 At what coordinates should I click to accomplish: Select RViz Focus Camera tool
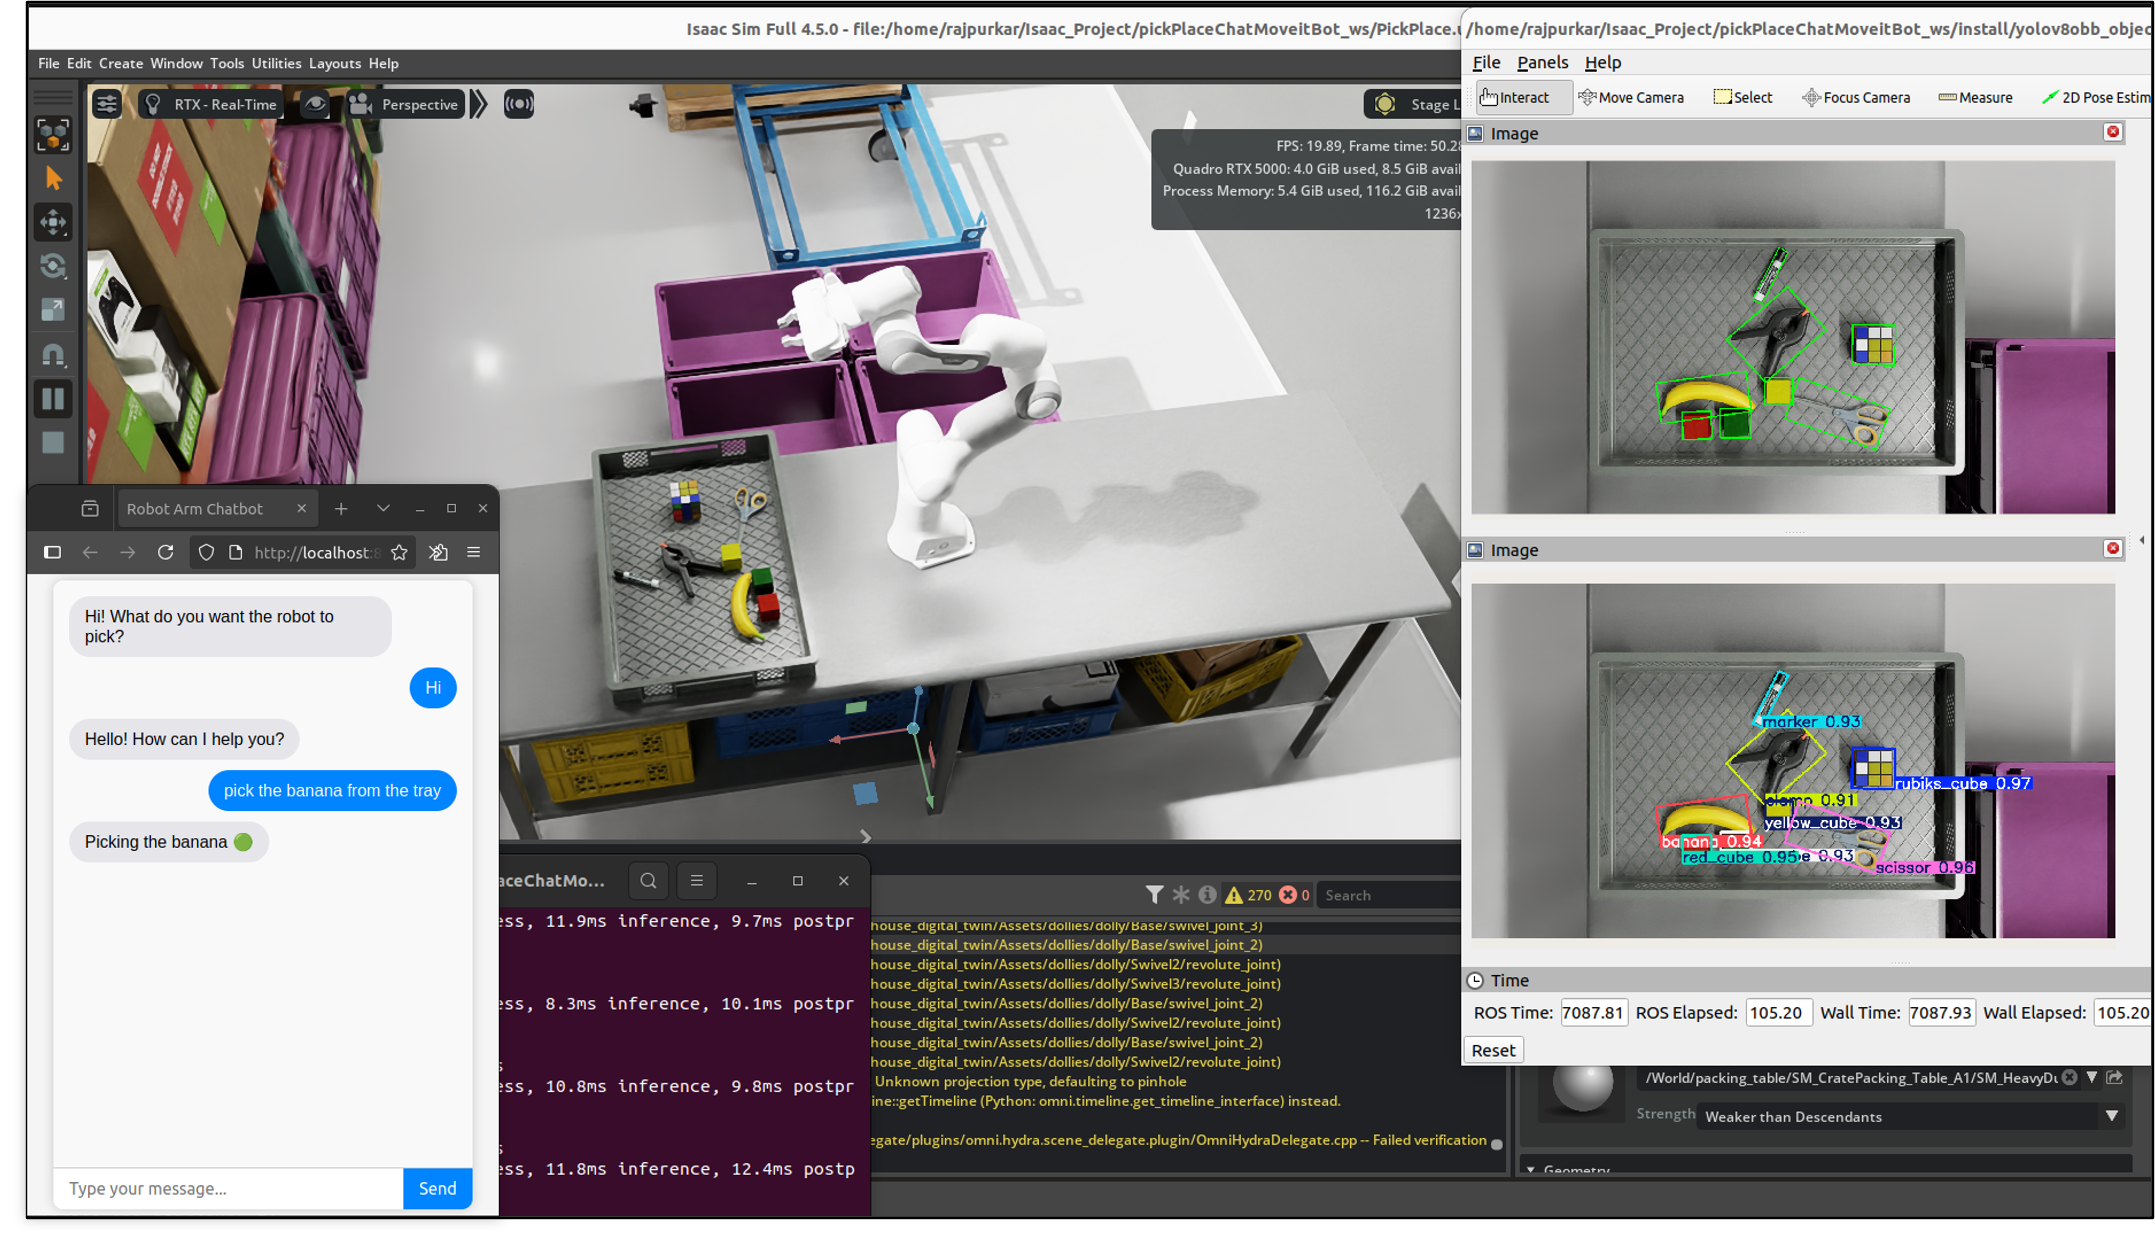[1856, 97]
